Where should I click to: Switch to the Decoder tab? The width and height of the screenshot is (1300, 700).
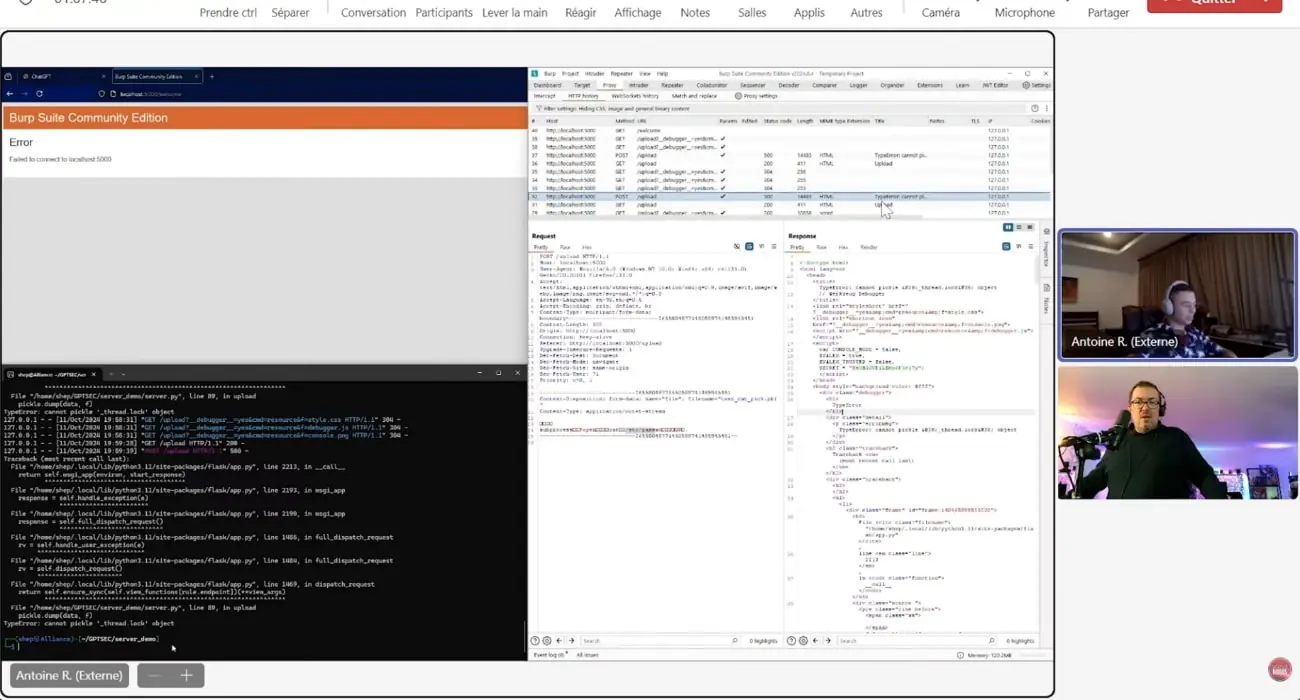(x=789, y=85)
